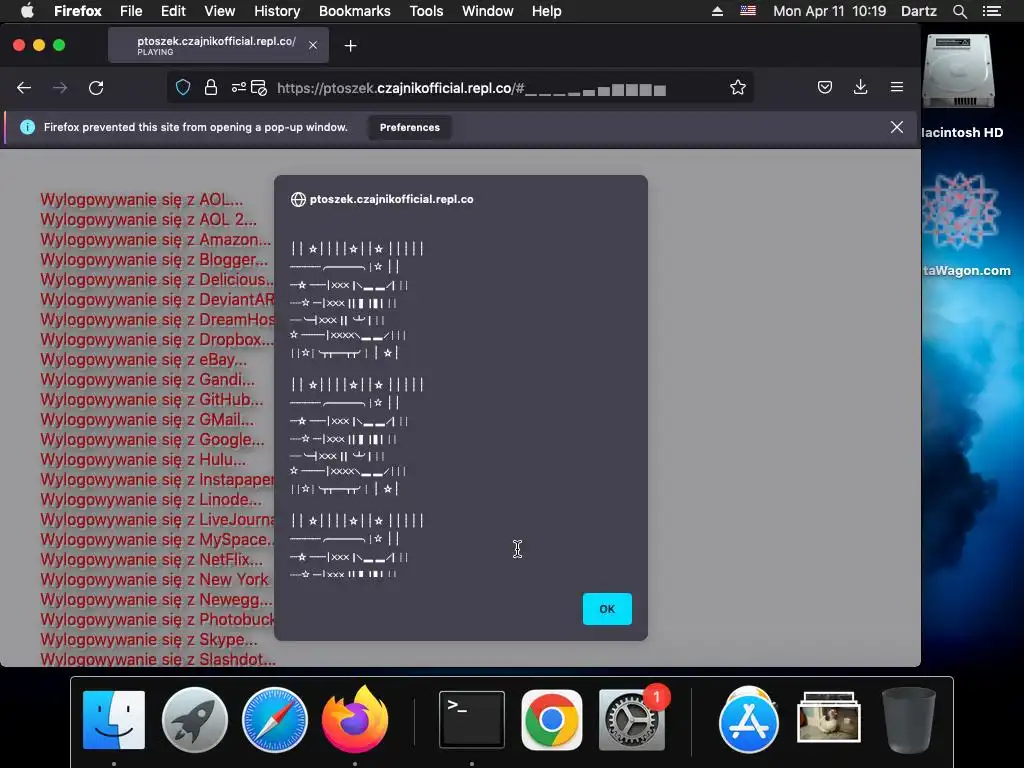
Task: Click 'Wylogowywanie się z AOL...' first line
Action: click(142, 199)
